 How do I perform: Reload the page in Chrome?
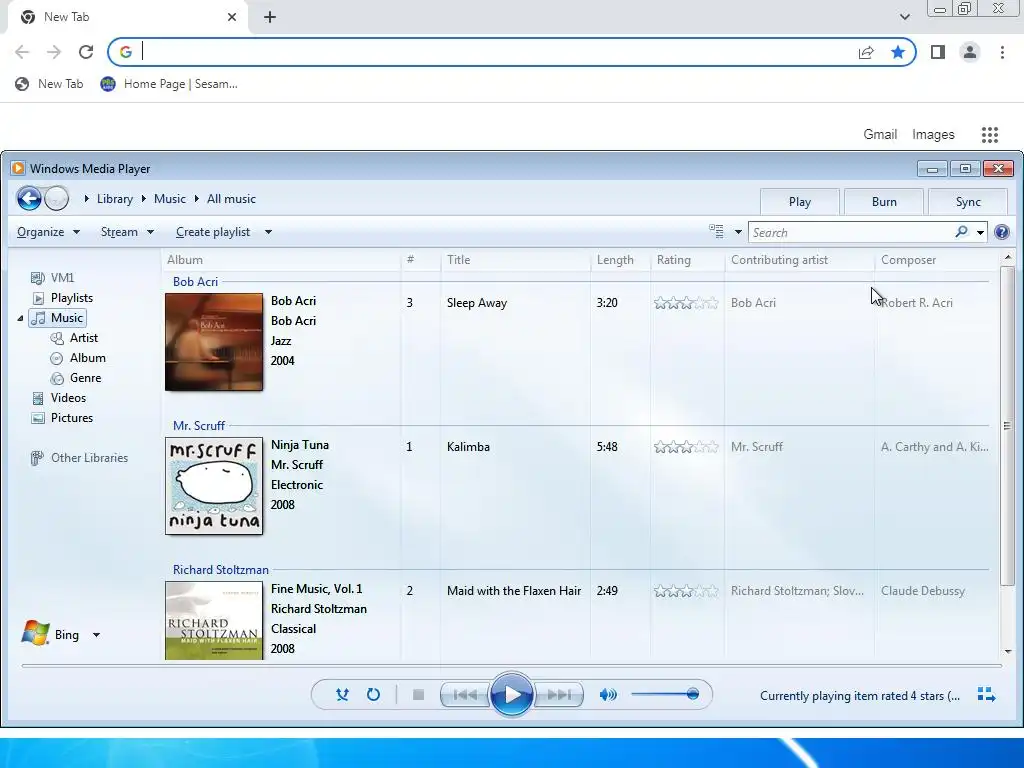pyautogui.click(x=86, y=52)
